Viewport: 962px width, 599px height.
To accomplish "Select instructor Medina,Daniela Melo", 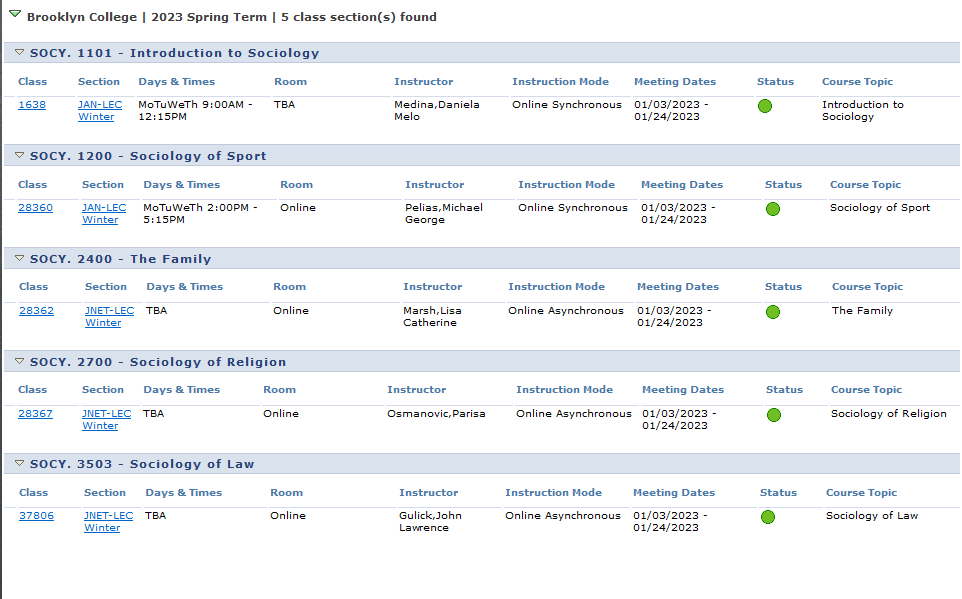I will (437, 111).
